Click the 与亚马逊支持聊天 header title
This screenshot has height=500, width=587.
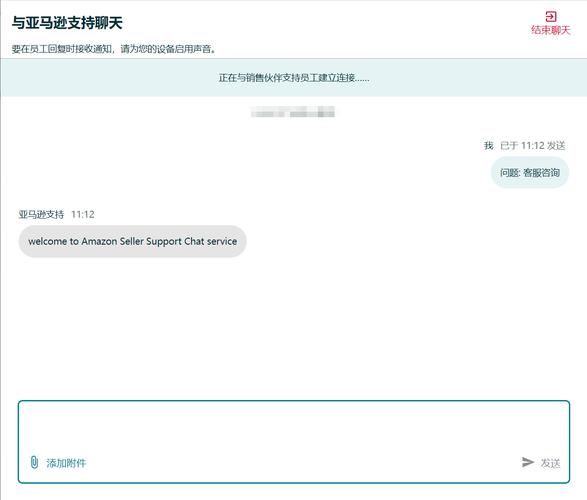click(x=67, y=23)
